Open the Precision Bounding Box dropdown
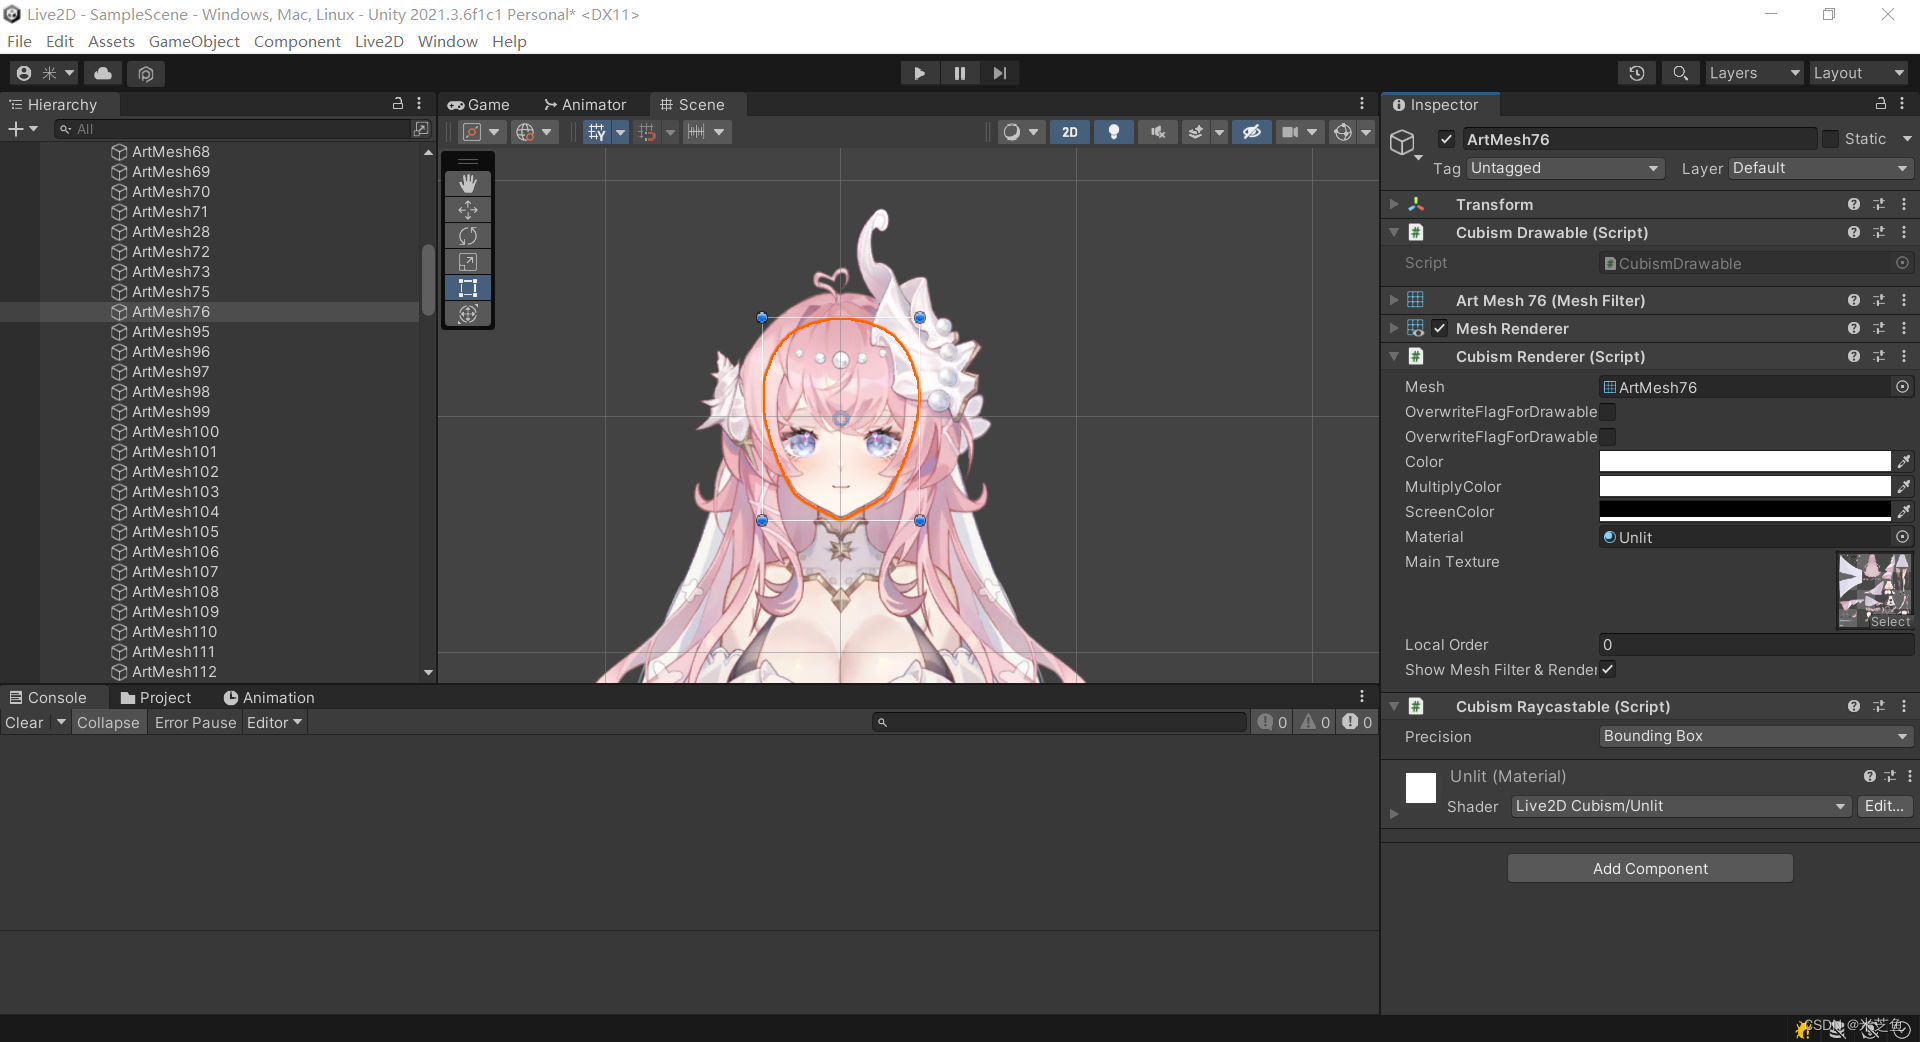1920x1042 pixels. (1755, 736)
